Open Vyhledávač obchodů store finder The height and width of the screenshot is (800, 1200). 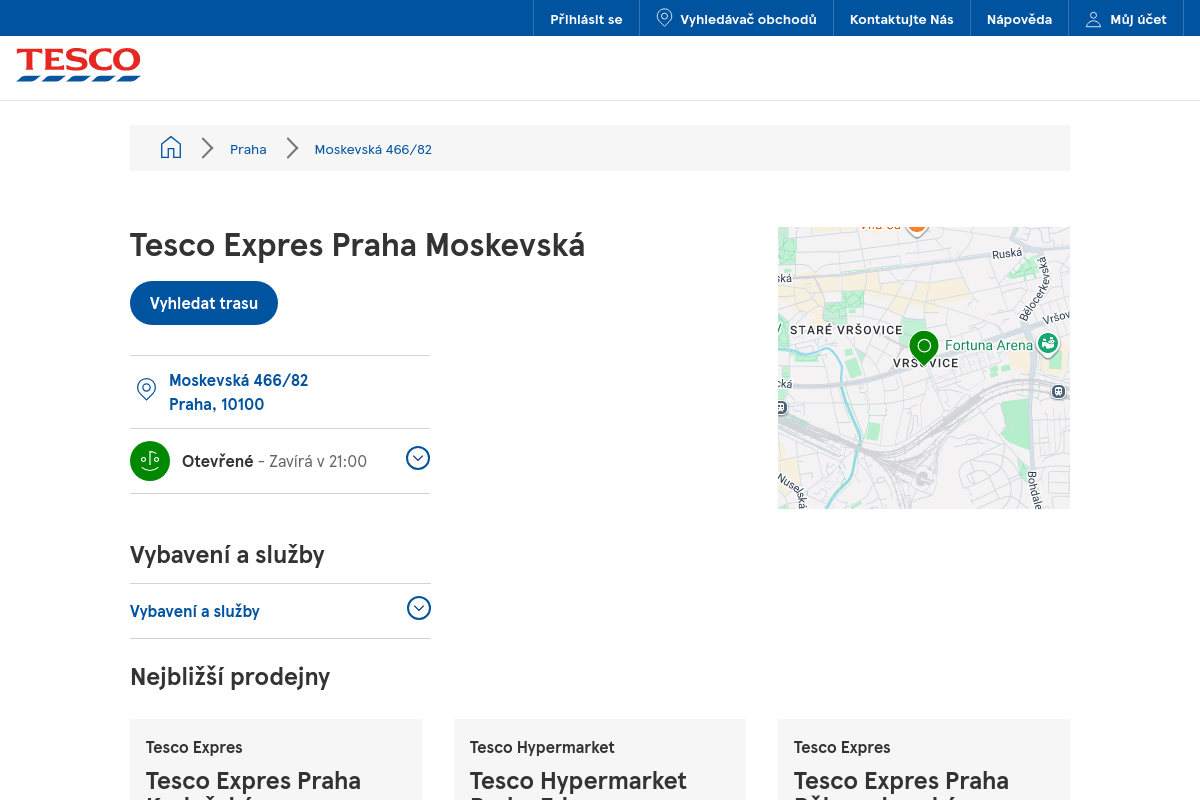click(x=736, y=19)
